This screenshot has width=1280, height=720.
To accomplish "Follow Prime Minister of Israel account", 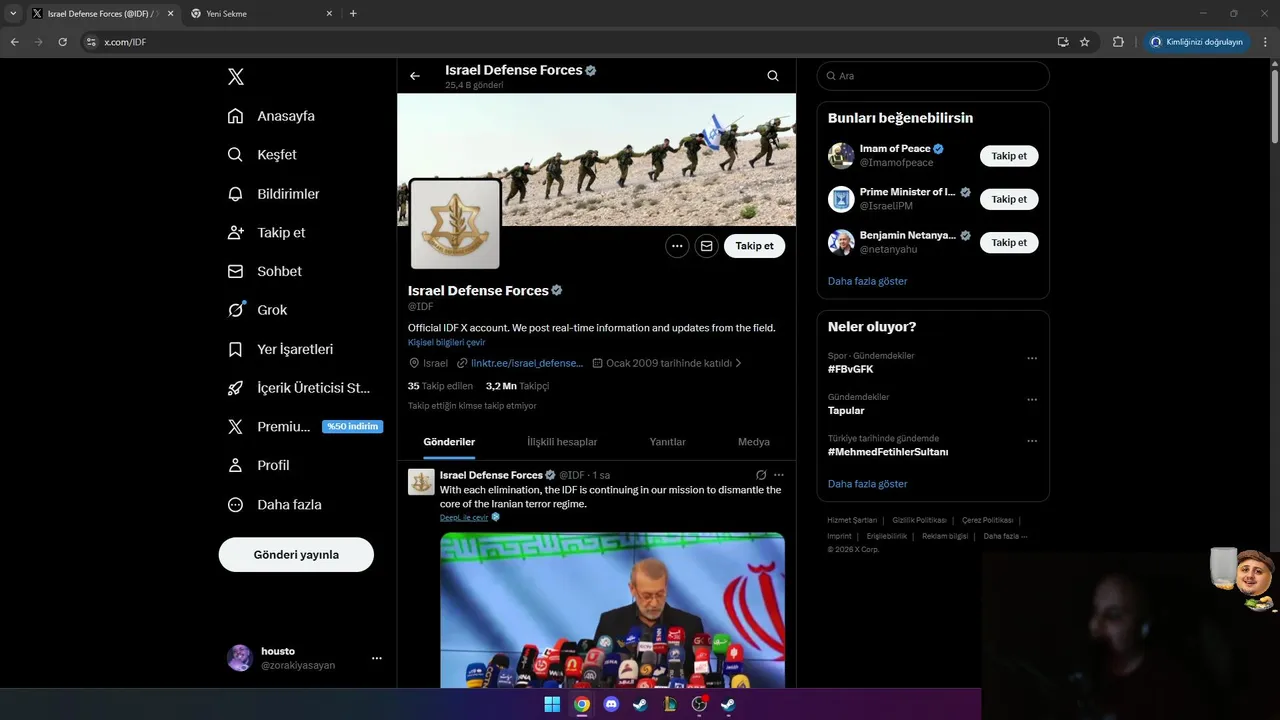I will click(x=1009, y=199).
